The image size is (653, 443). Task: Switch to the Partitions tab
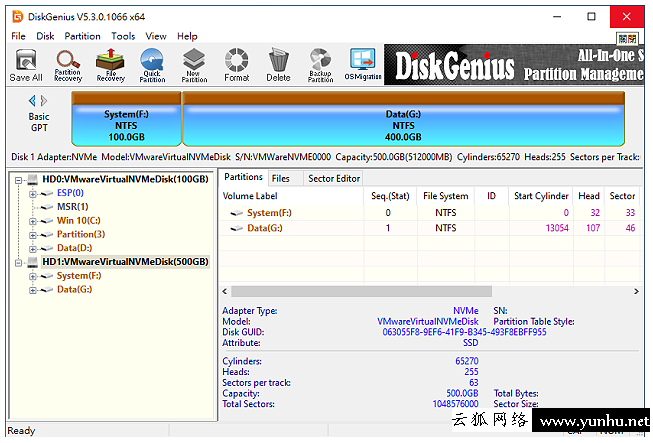pyautogui.click(x=243, y=177)
